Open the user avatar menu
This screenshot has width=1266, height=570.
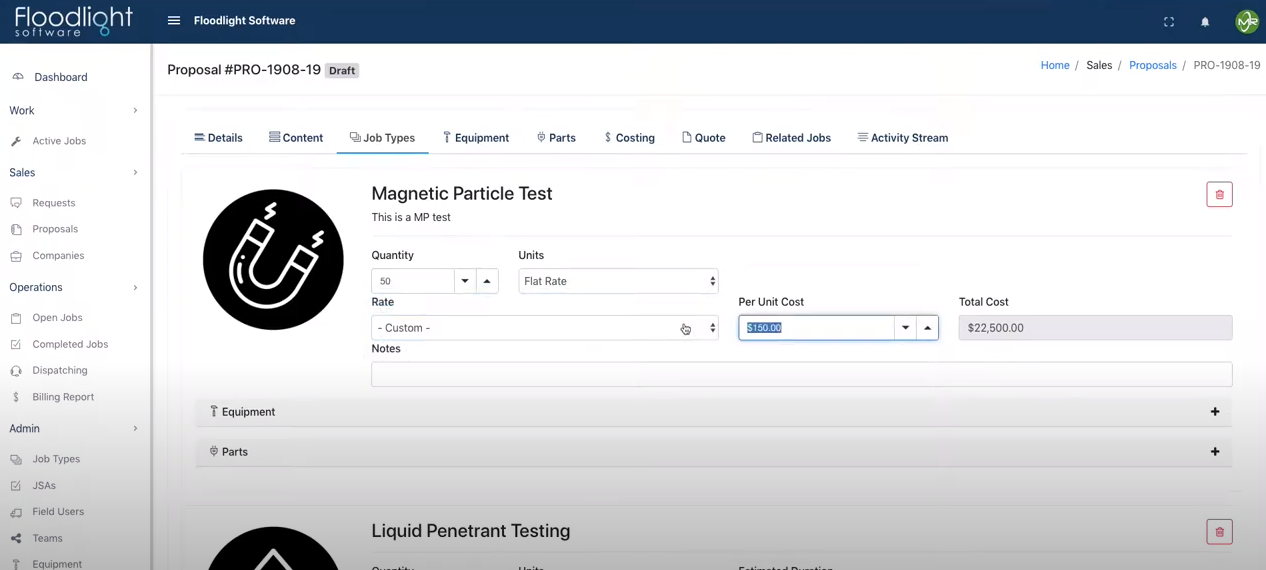(1246, 22)
